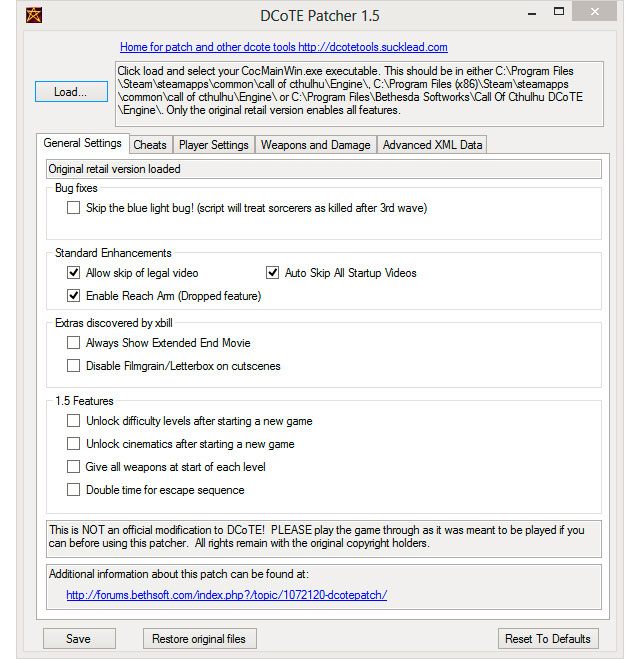Go to the Advanced XML Data tab

pyautogui.click(x=432, y=145)
